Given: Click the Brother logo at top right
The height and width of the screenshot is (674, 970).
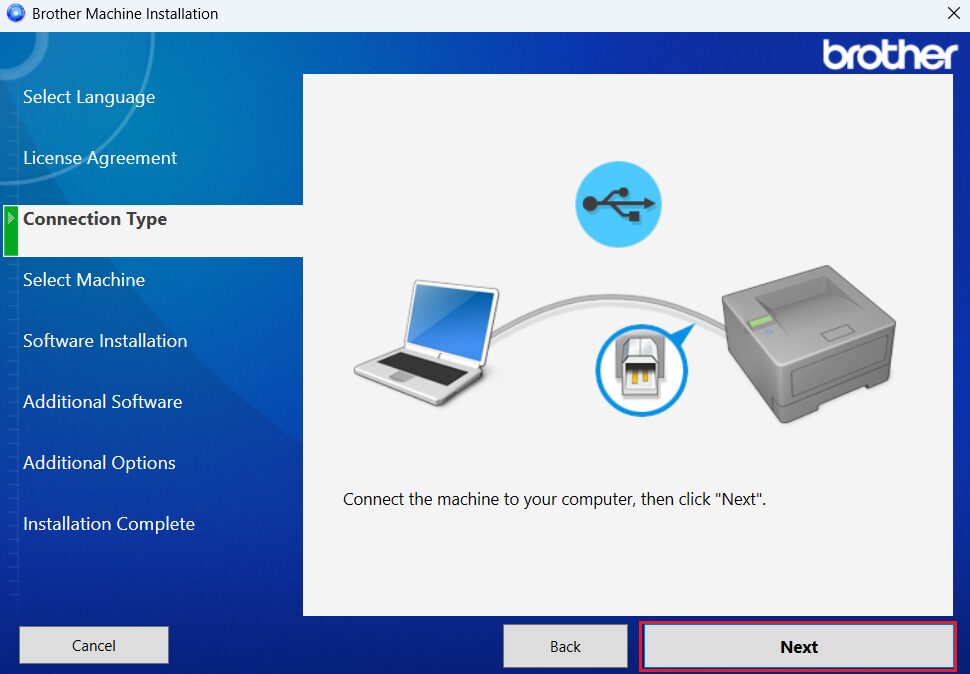Looking at the screenshot, I should (x=889, y=54).
